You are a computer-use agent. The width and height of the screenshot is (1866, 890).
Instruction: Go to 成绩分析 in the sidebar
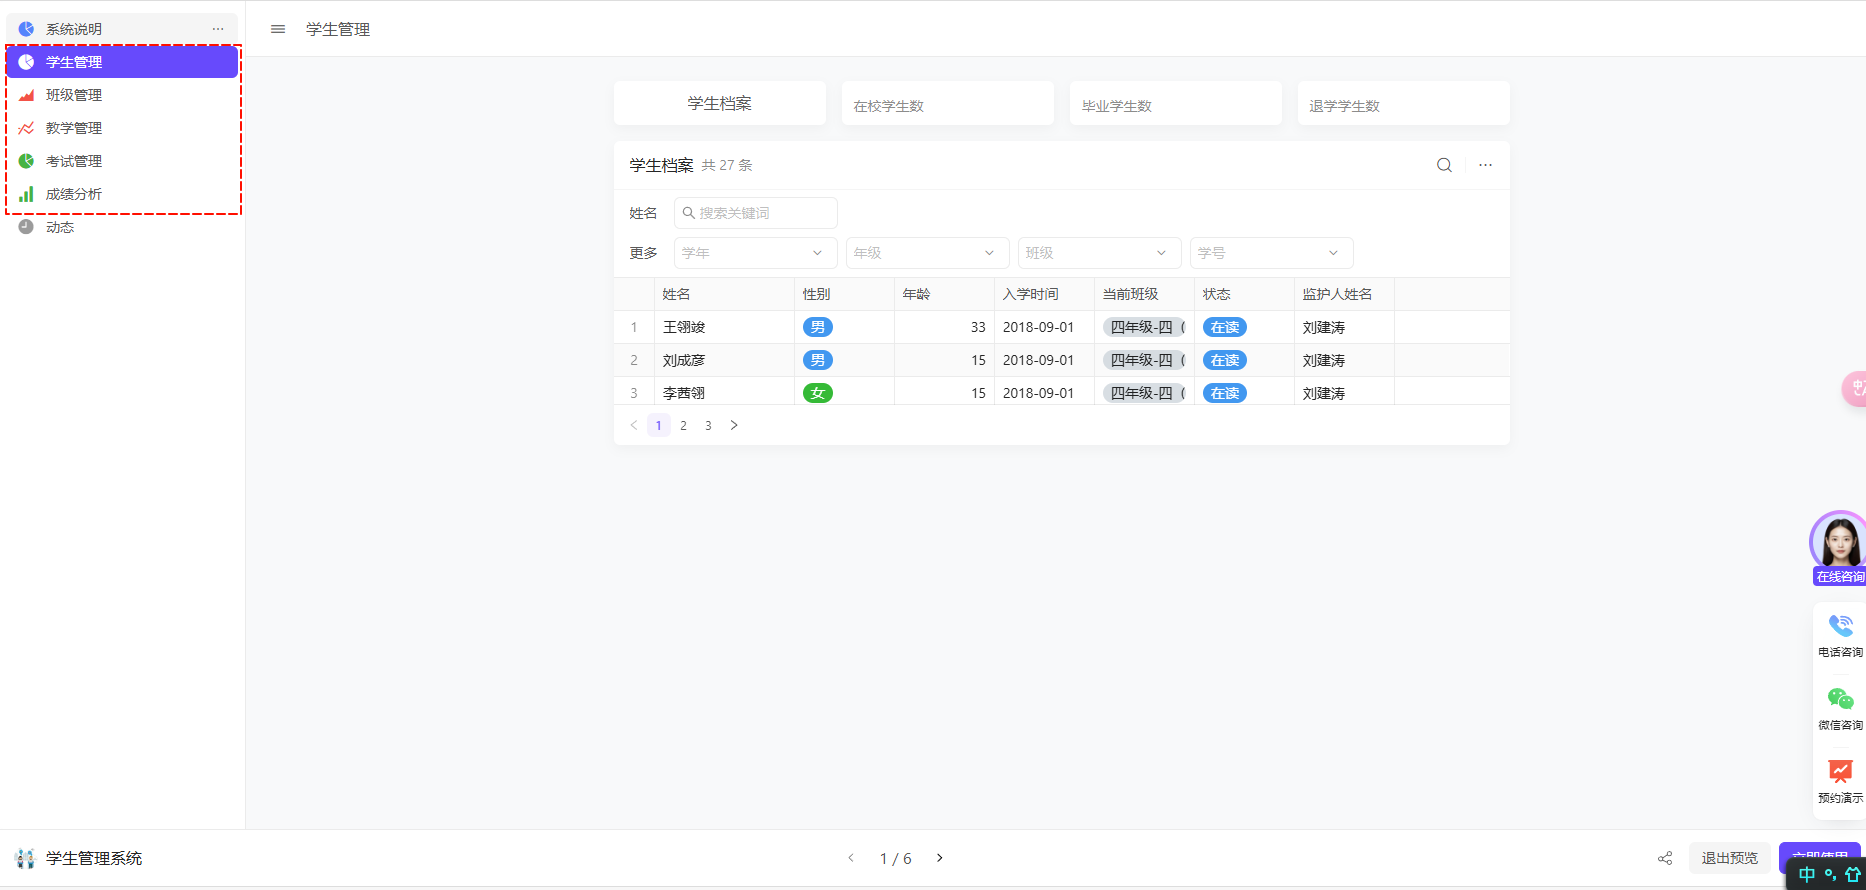(x=74, y=194)
